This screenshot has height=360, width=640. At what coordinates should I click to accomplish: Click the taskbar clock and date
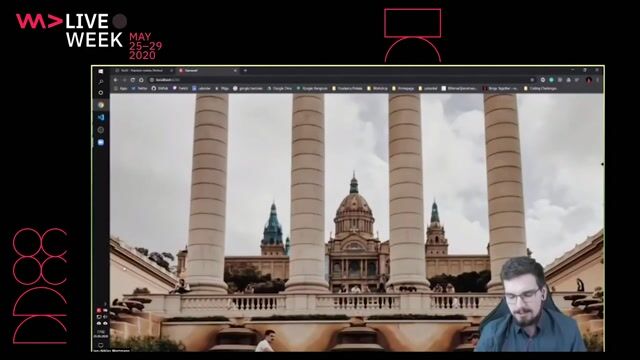(101, 334)
